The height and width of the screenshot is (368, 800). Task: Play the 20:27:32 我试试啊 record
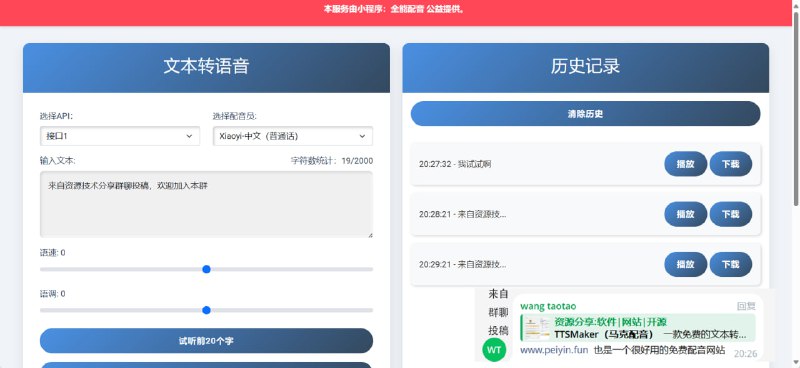pos(685,164)
